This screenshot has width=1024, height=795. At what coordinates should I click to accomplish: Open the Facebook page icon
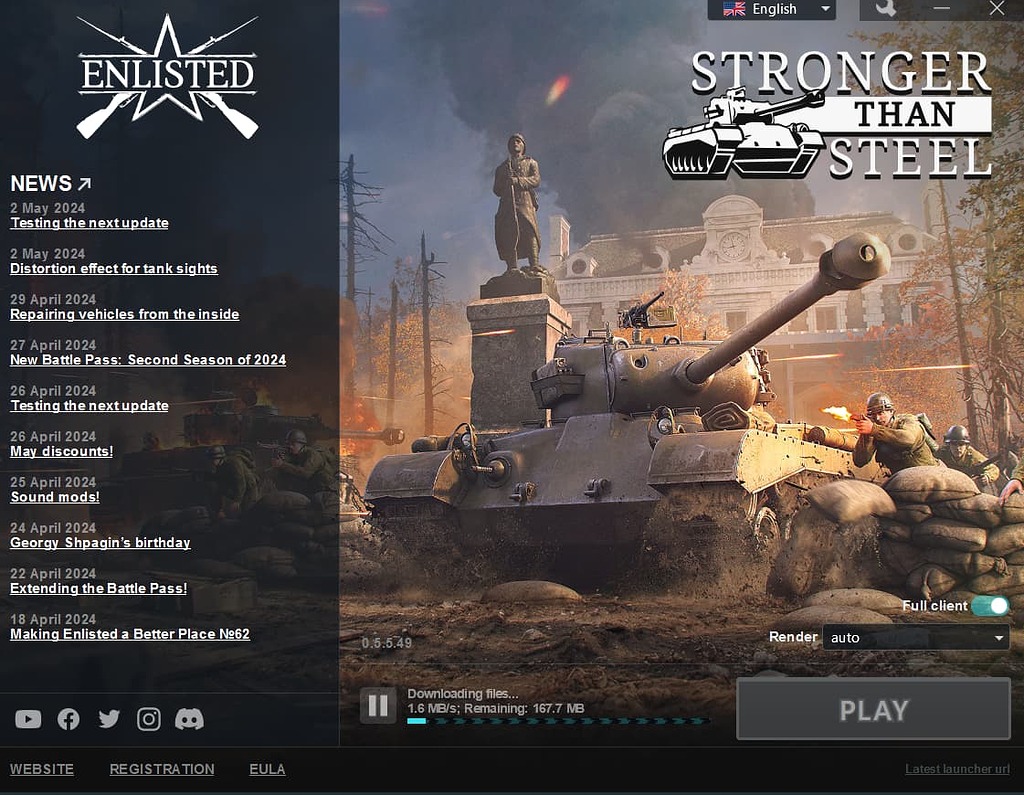click(x=69, y=719)
